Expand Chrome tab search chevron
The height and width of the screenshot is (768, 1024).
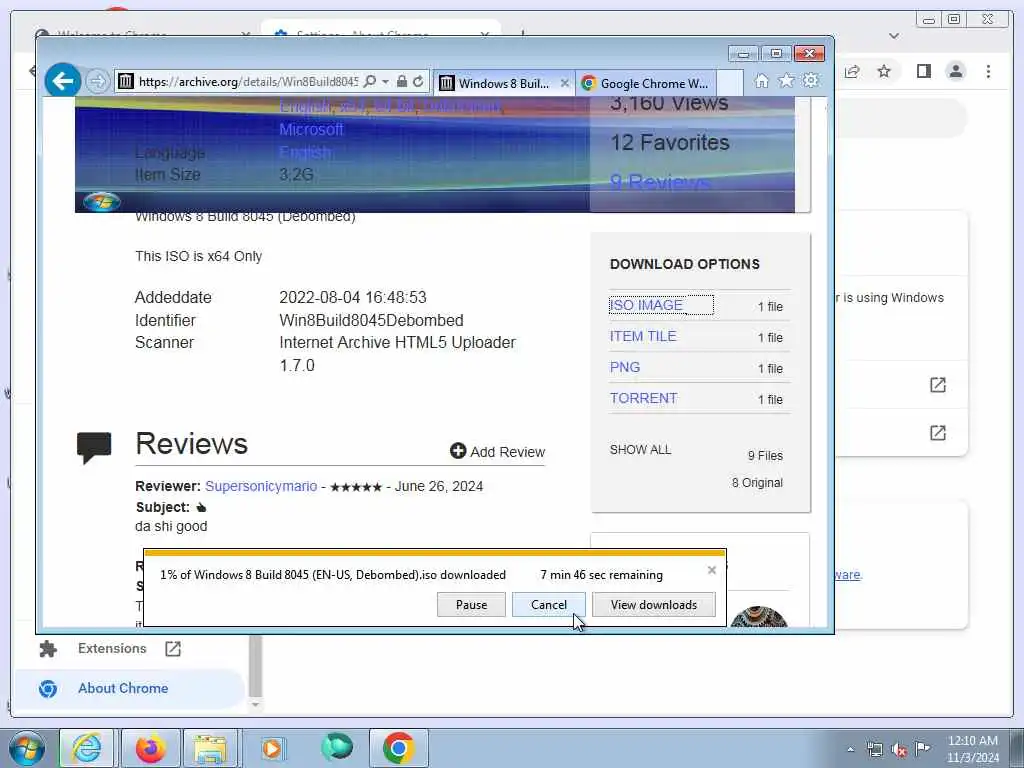894,36
